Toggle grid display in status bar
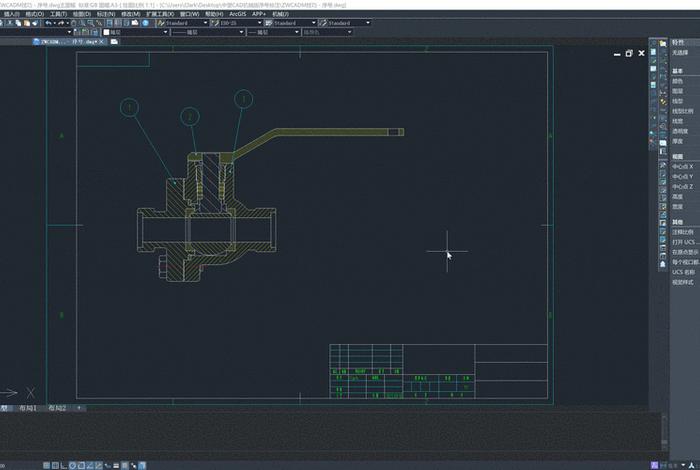 point(55,466)
